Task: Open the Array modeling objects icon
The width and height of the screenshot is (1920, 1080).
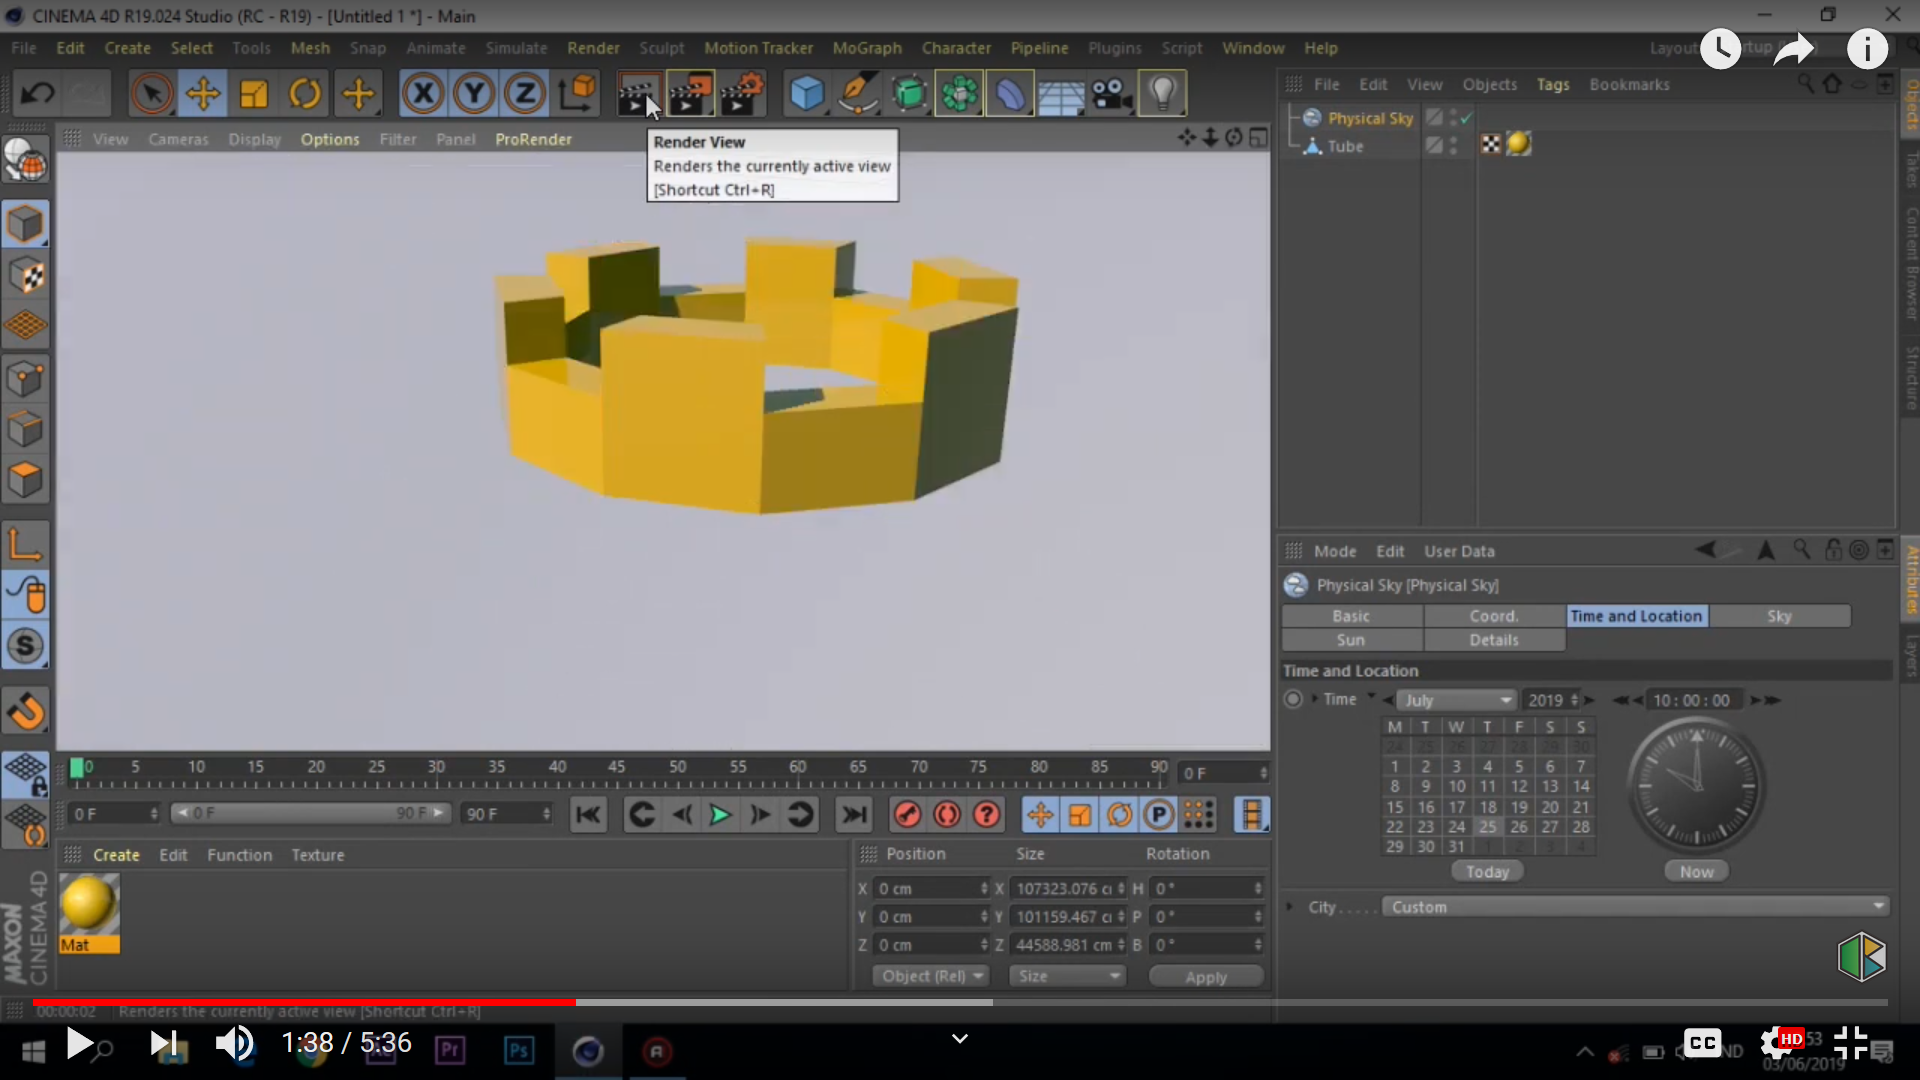Action: (x=959, y=94)
